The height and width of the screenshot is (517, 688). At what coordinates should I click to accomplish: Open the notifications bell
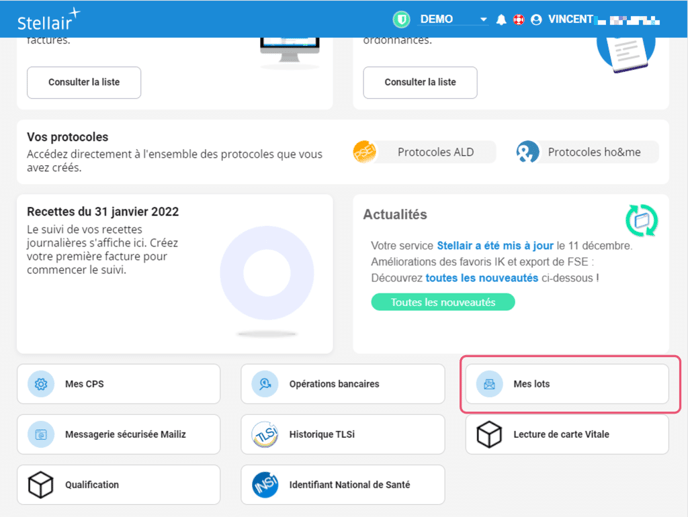(x=501, y=20)
